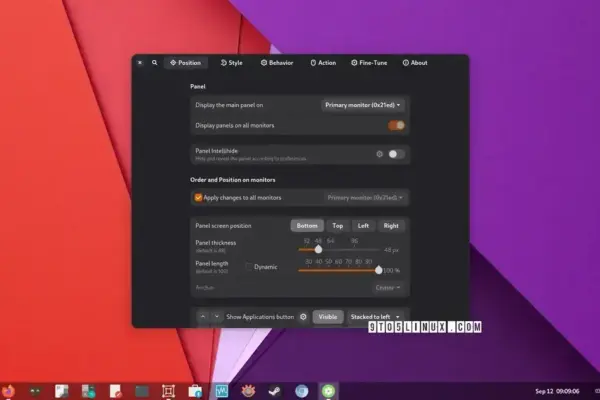Open the search icon in settings header
Screen dimensions: 600x400
click(155, 63)
